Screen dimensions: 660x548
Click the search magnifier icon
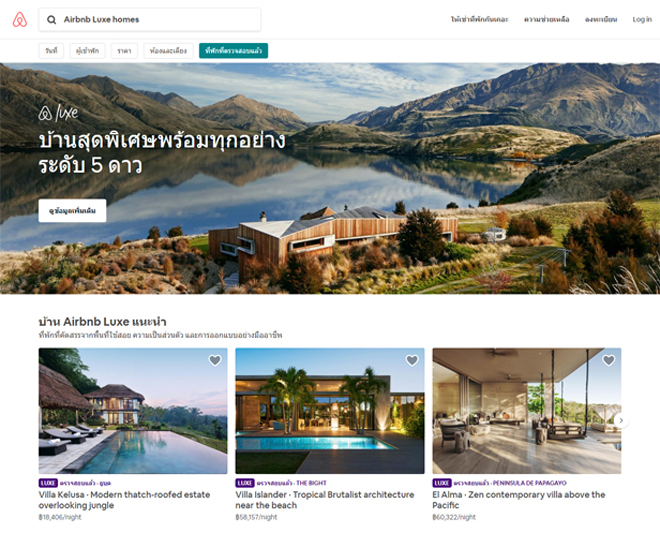(x=51, y=20)
